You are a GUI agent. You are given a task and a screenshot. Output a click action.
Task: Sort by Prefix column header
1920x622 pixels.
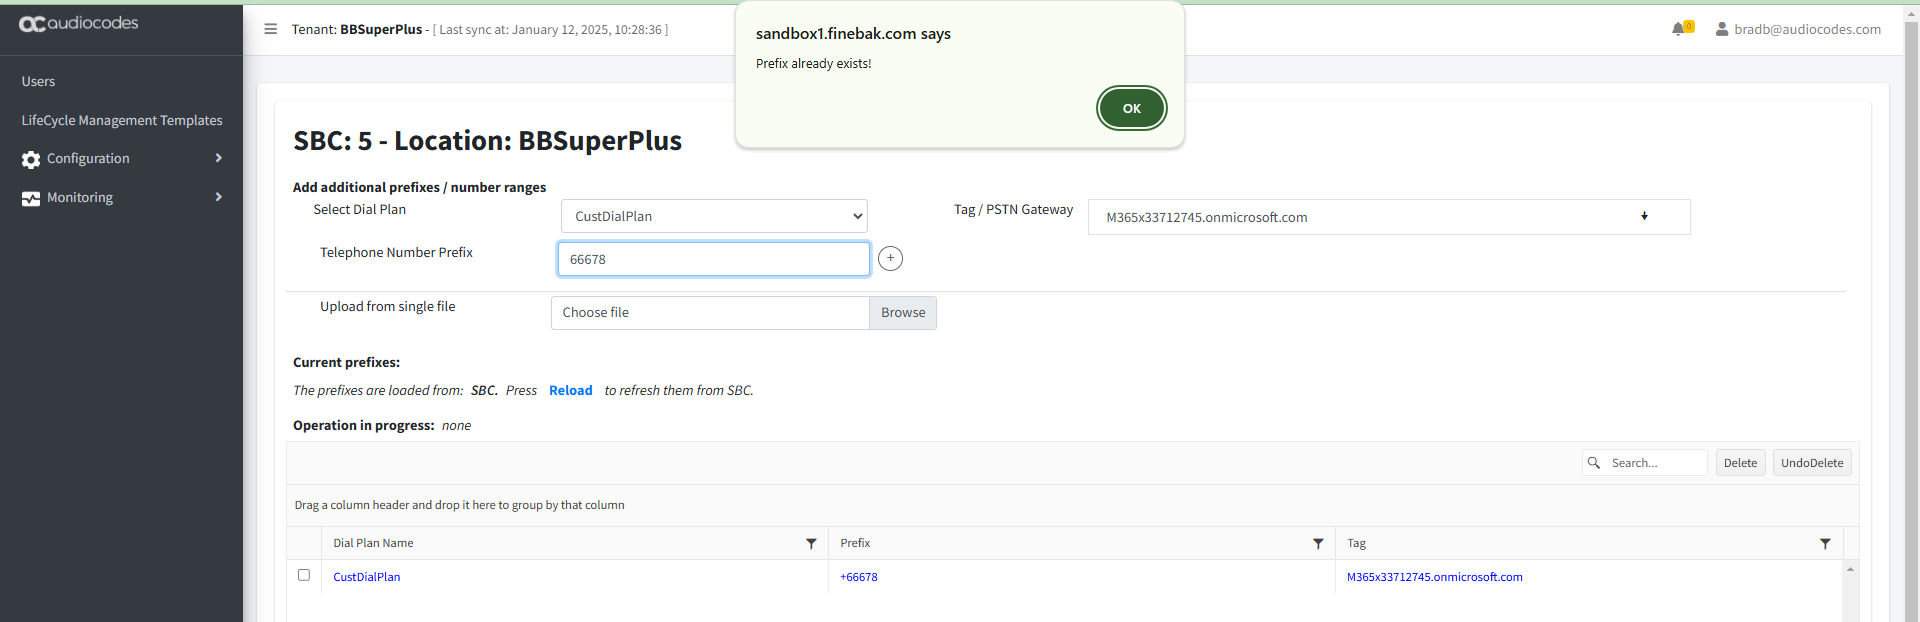click(855, 543)
